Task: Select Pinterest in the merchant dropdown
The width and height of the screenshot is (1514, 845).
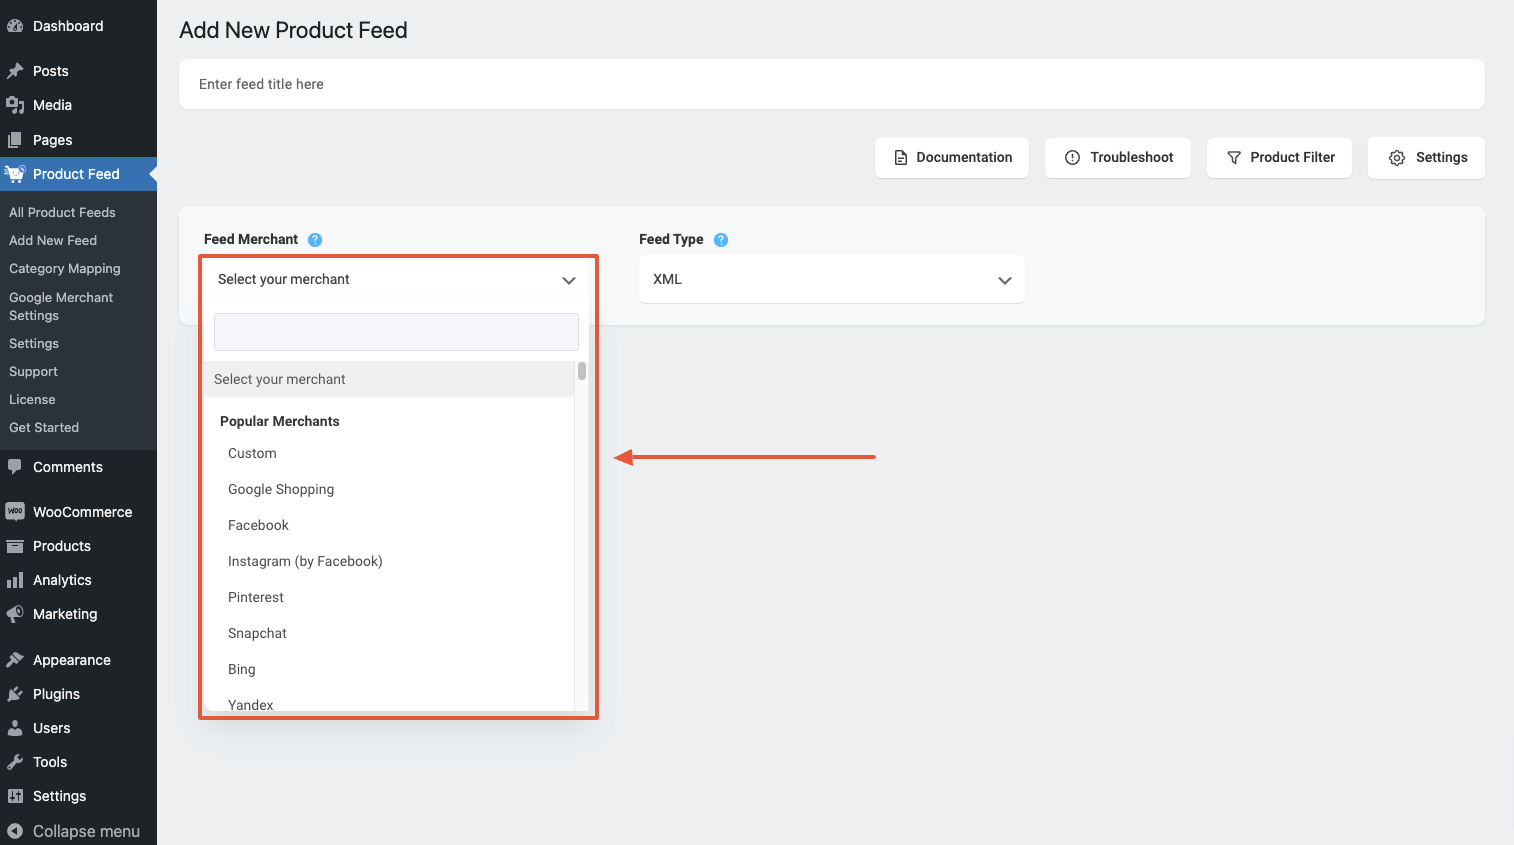Action: point(256,597)
